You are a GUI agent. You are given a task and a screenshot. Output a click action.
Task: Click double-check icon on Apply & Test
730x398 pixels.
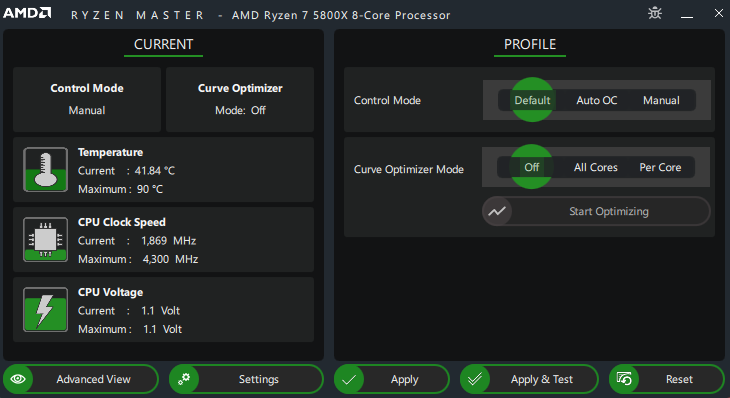(475, 379)
